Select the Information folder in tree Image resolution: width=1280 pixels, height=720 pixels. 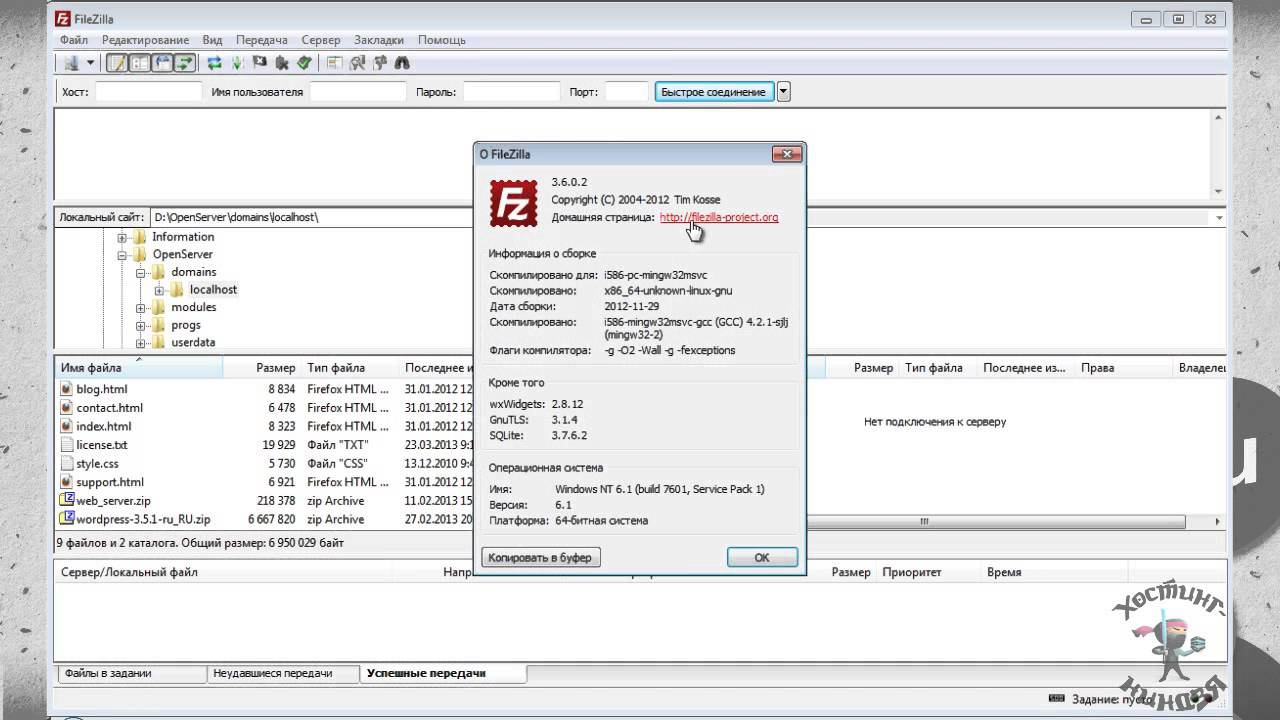(183, 237)
